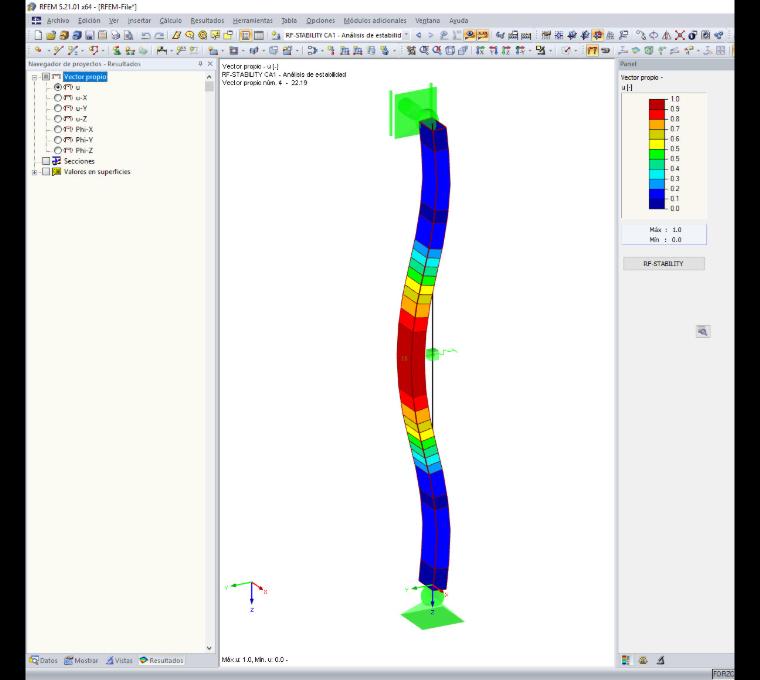Image resolution: width=760 pixels, height=680 pixels.
Task: Toggle the highlighted Show Results eye icon
Action: point(469,35)
